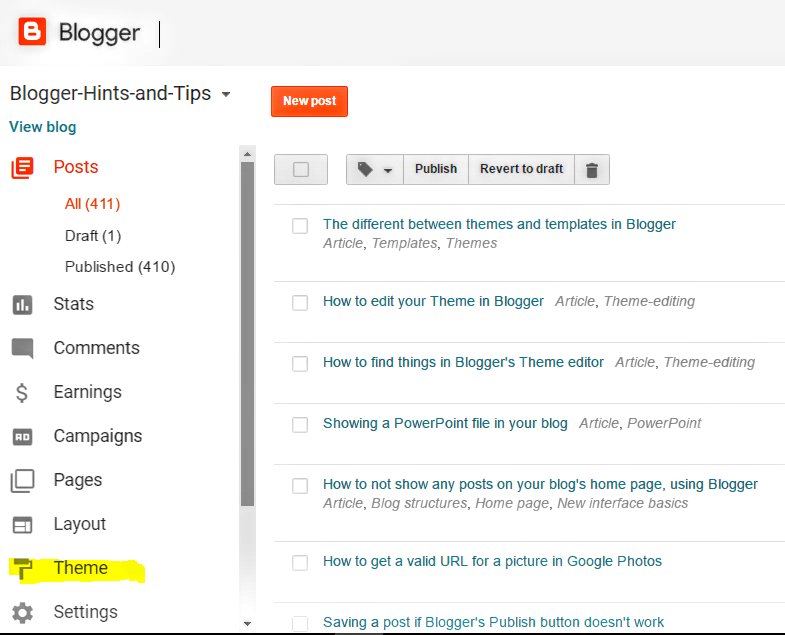Check 'How to edit your Theme in Blogger' post
Viewport: 785px width, 635px height.
point(300,302)
